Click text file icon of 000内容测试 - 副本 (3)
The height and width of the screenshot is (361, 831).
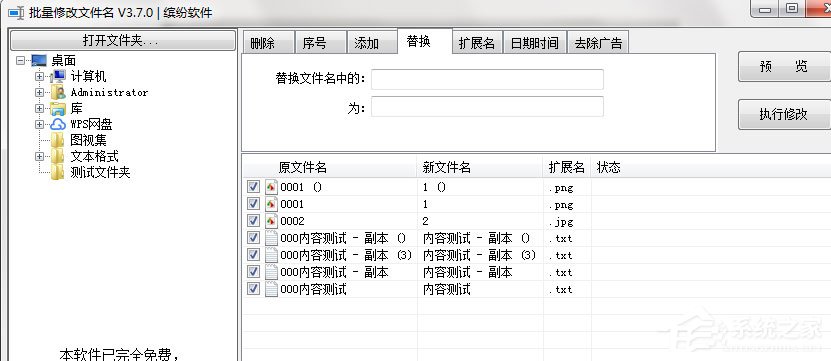pyautogui.click(x=271, y=255)
